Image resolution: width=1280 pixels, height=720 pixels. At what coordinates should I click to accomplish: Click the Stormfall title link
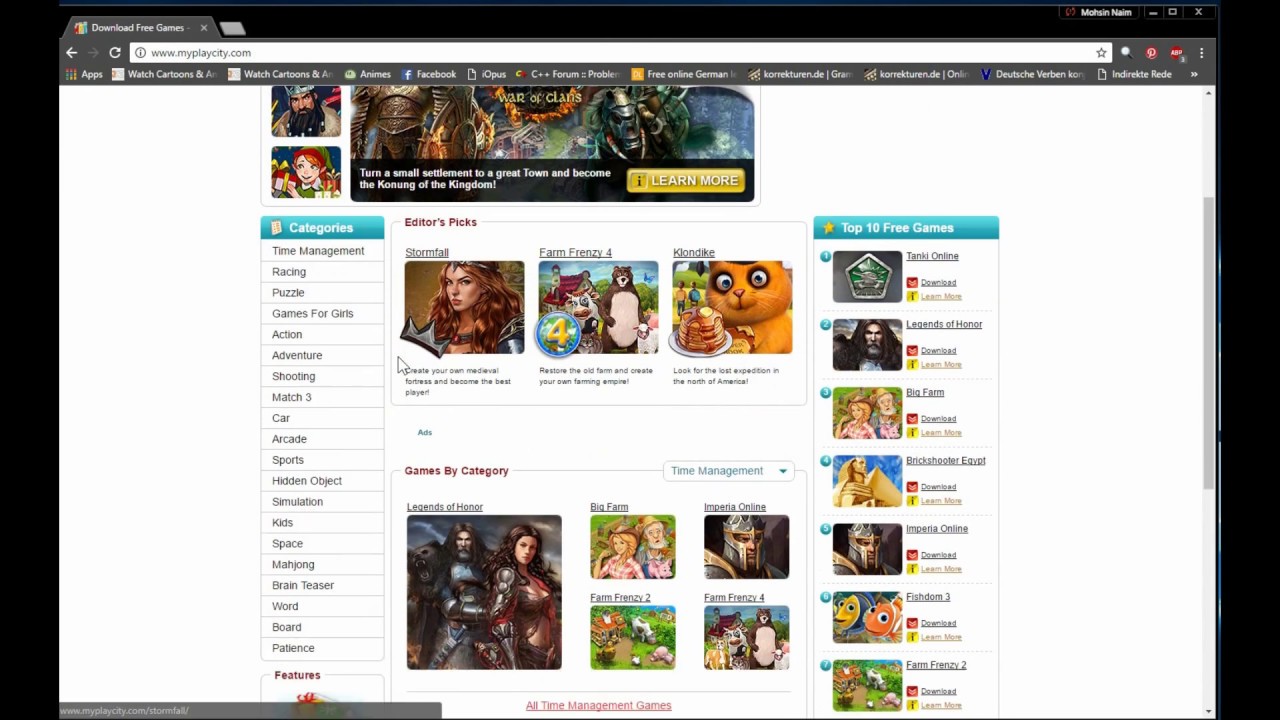pos(427,253)
